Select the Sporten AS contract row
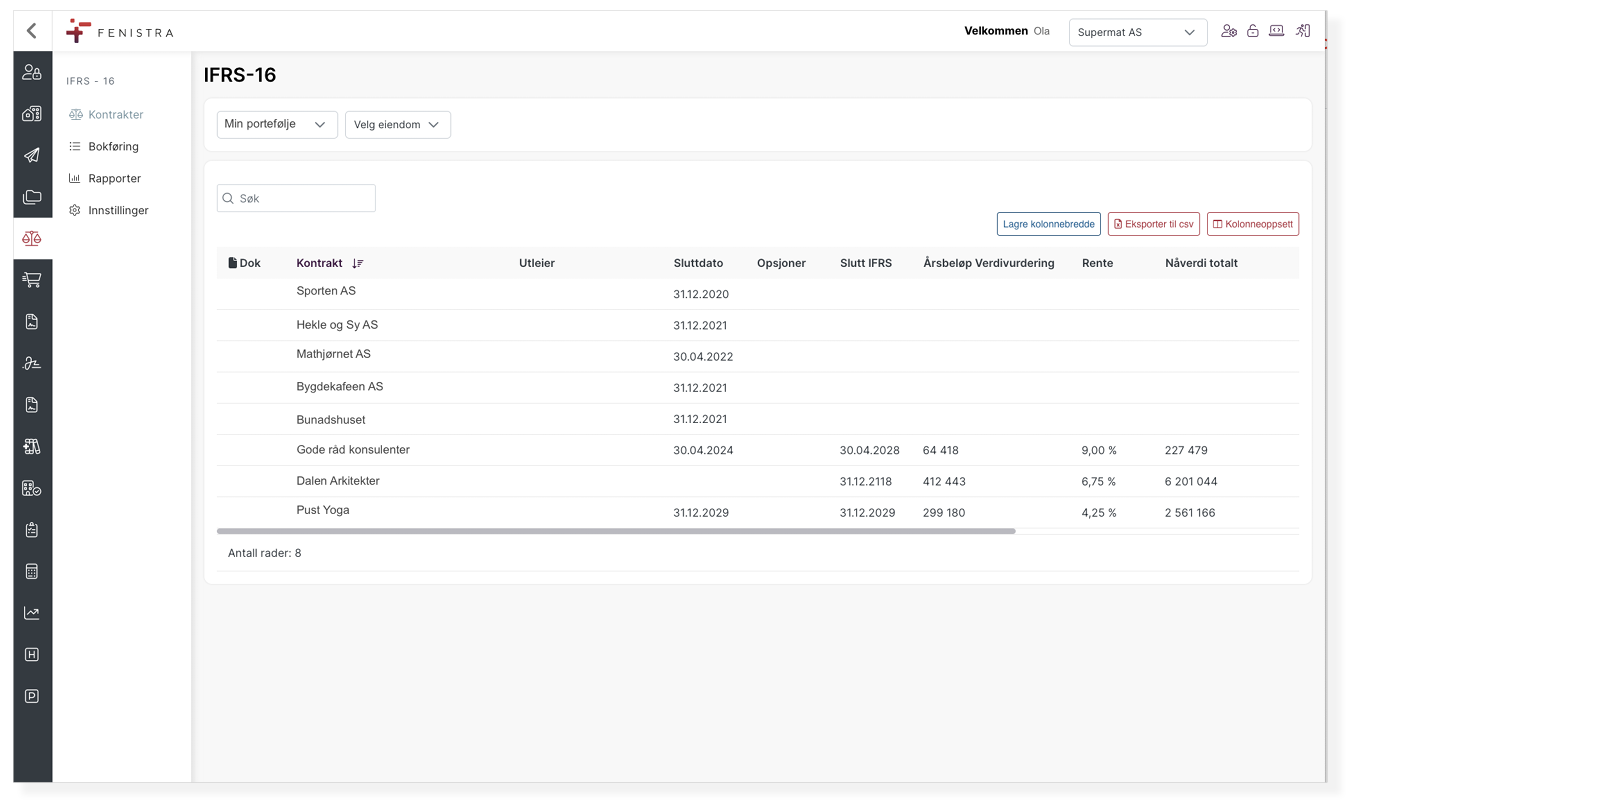The width and height of the screenshot is (1600, 800). (758, 294)
